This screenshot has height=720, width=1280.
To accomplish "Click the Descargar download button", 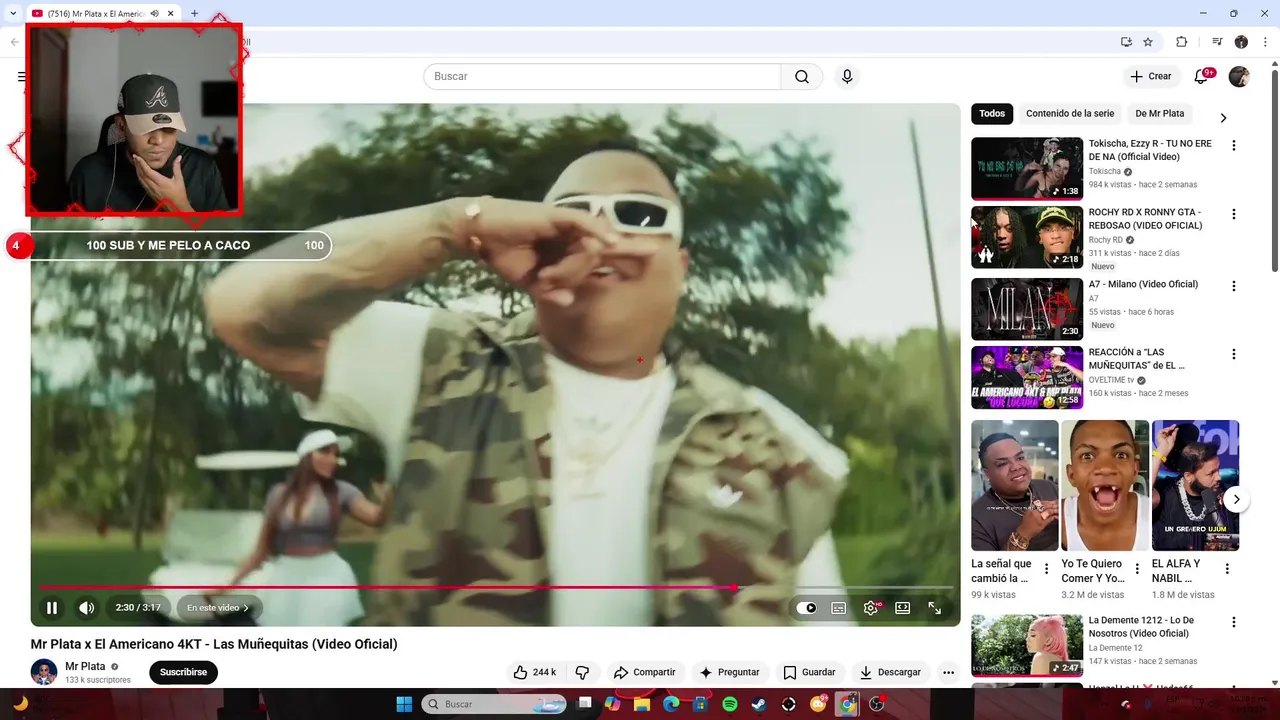I will pos(890,673).
